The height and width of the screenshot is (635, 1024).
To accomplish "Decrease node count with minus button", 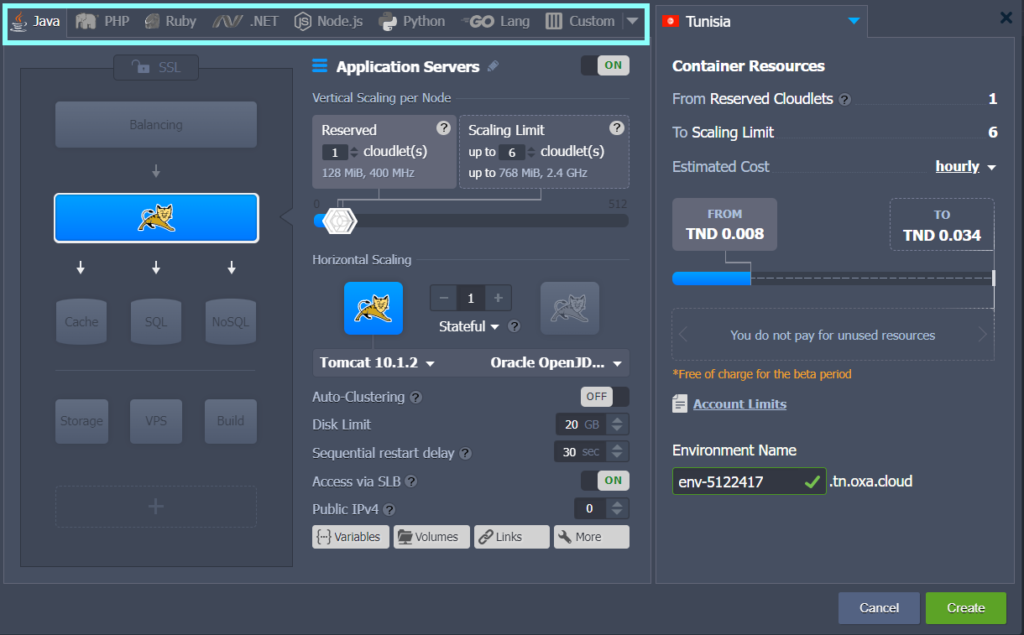I will [x=443, y=298].
